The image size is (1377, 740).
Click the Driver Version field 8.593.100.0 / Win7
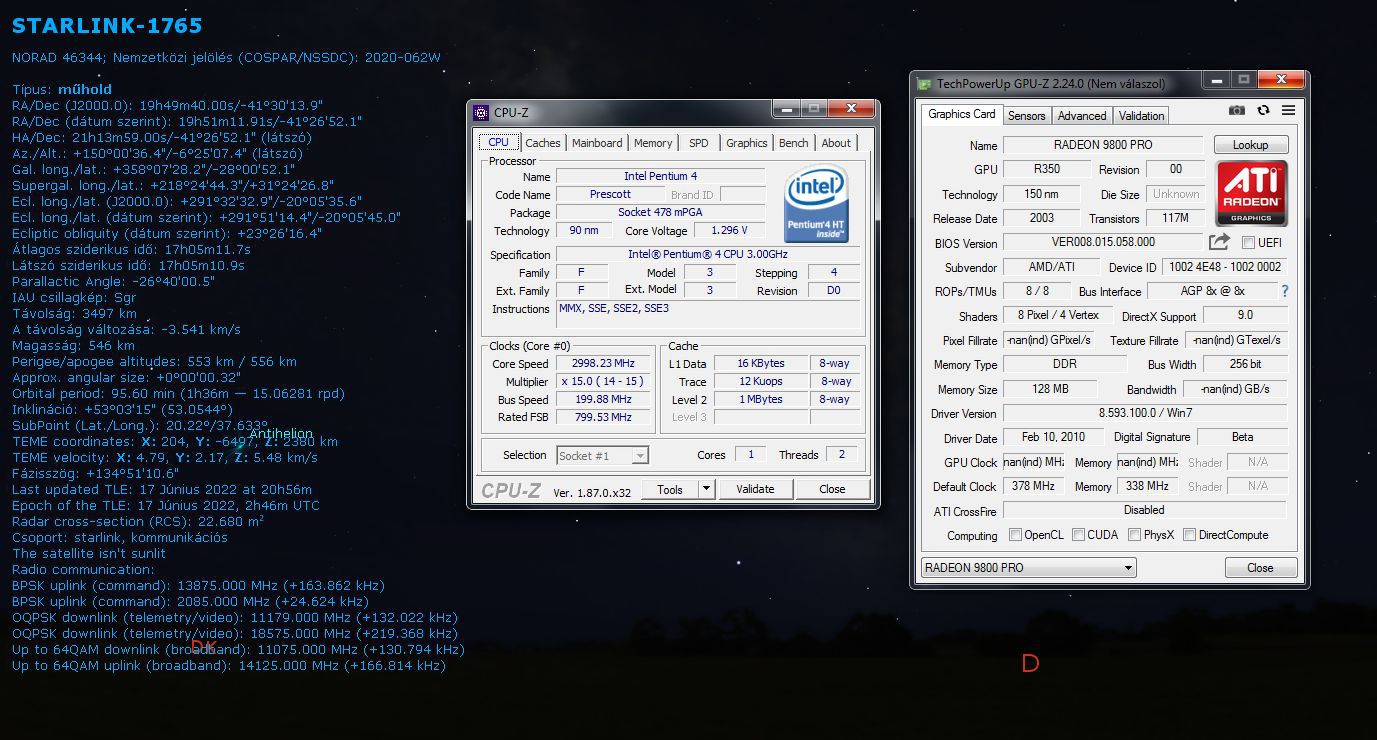[x=1145, y=413]
